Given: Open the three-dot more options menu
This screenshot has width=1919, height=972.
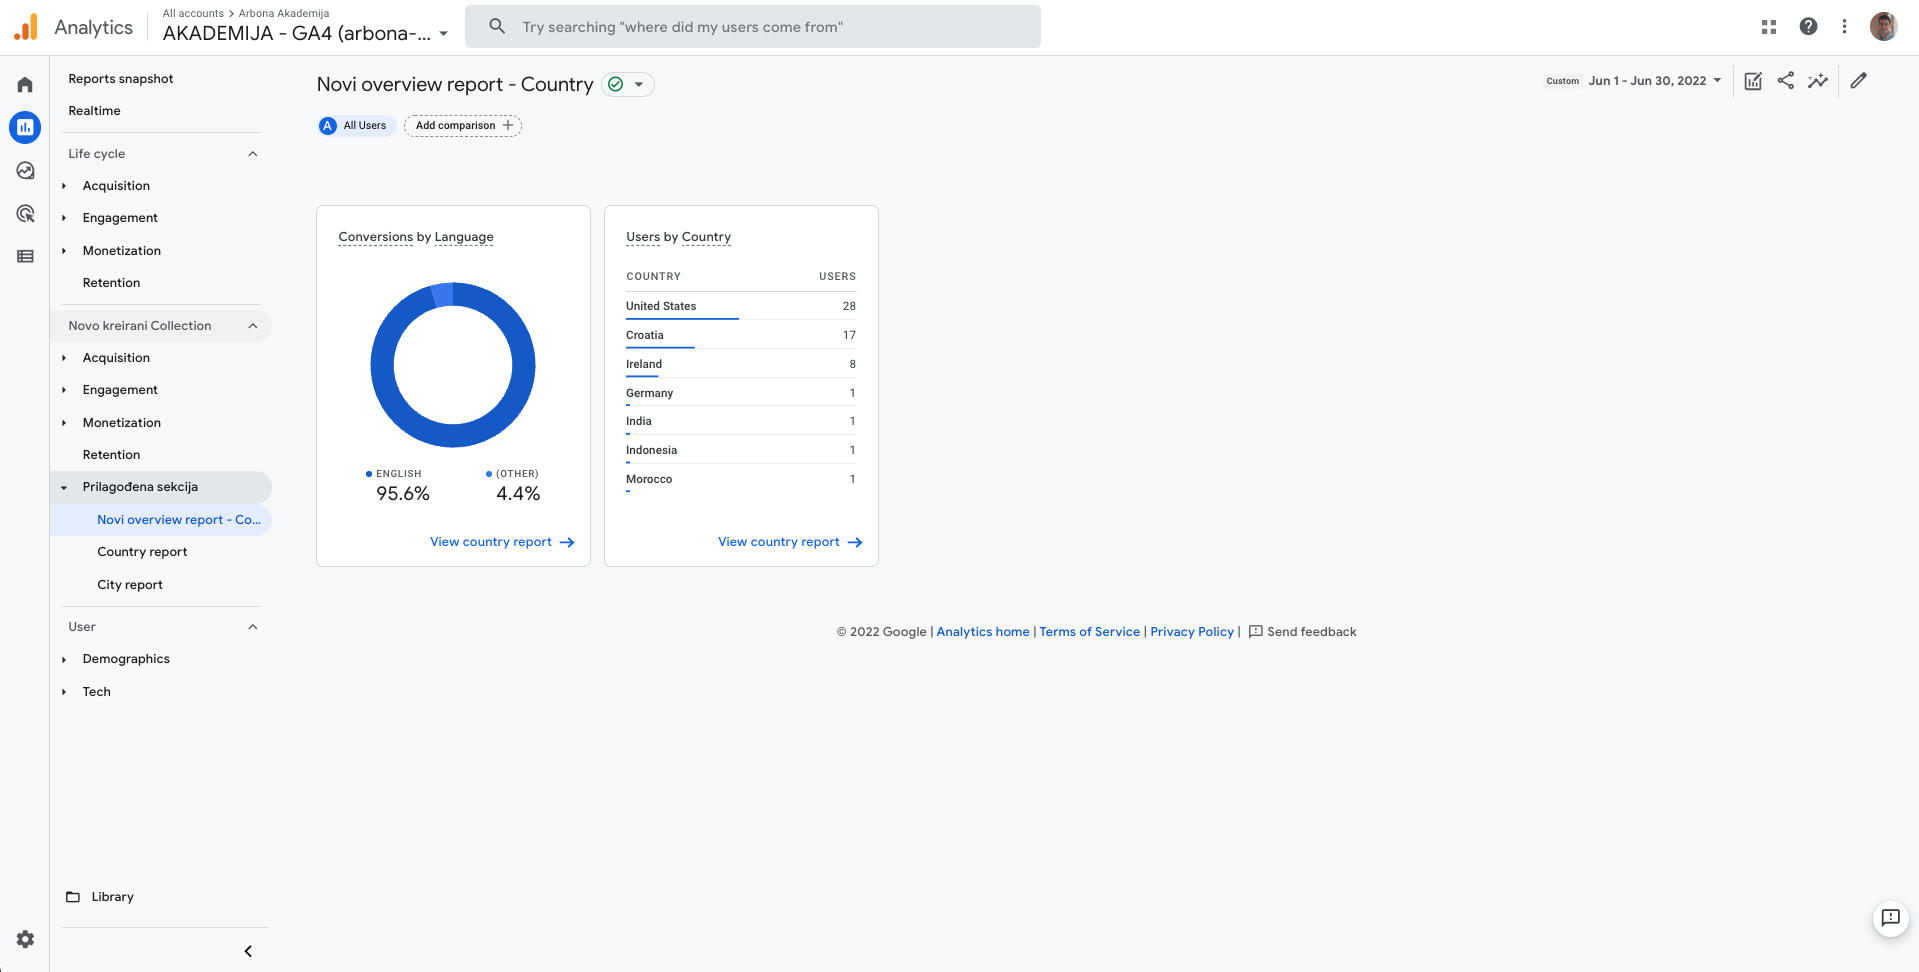Looking at the screenshot, I should tap(1844, 27).
